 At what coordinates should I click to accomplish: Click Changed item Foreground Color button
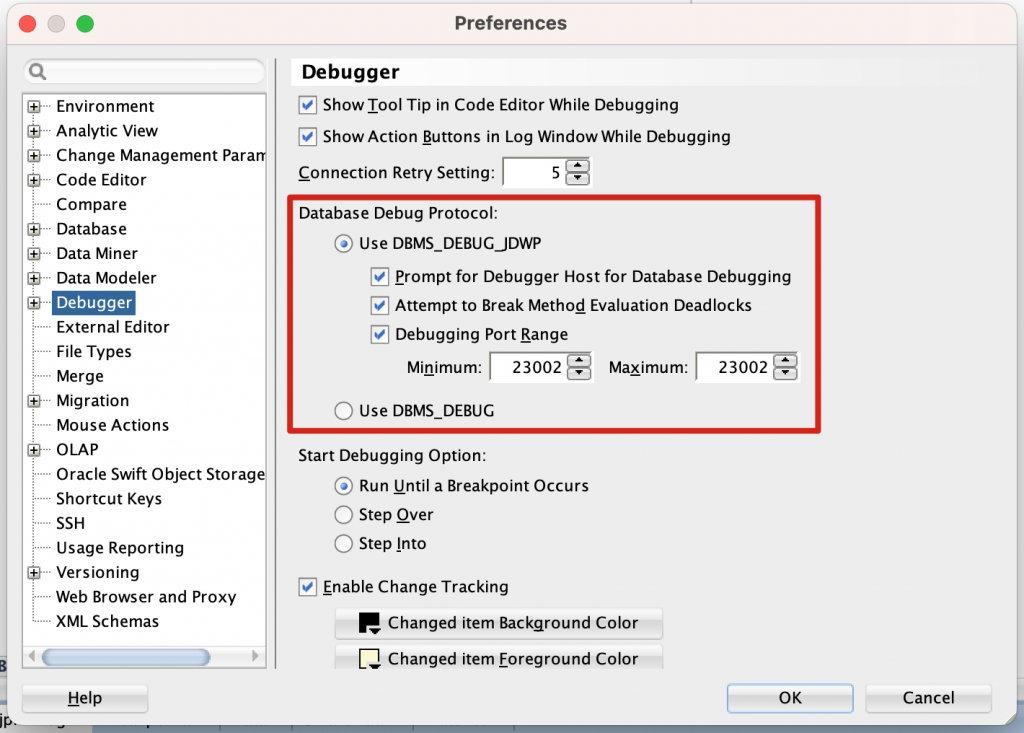point(499,659)
